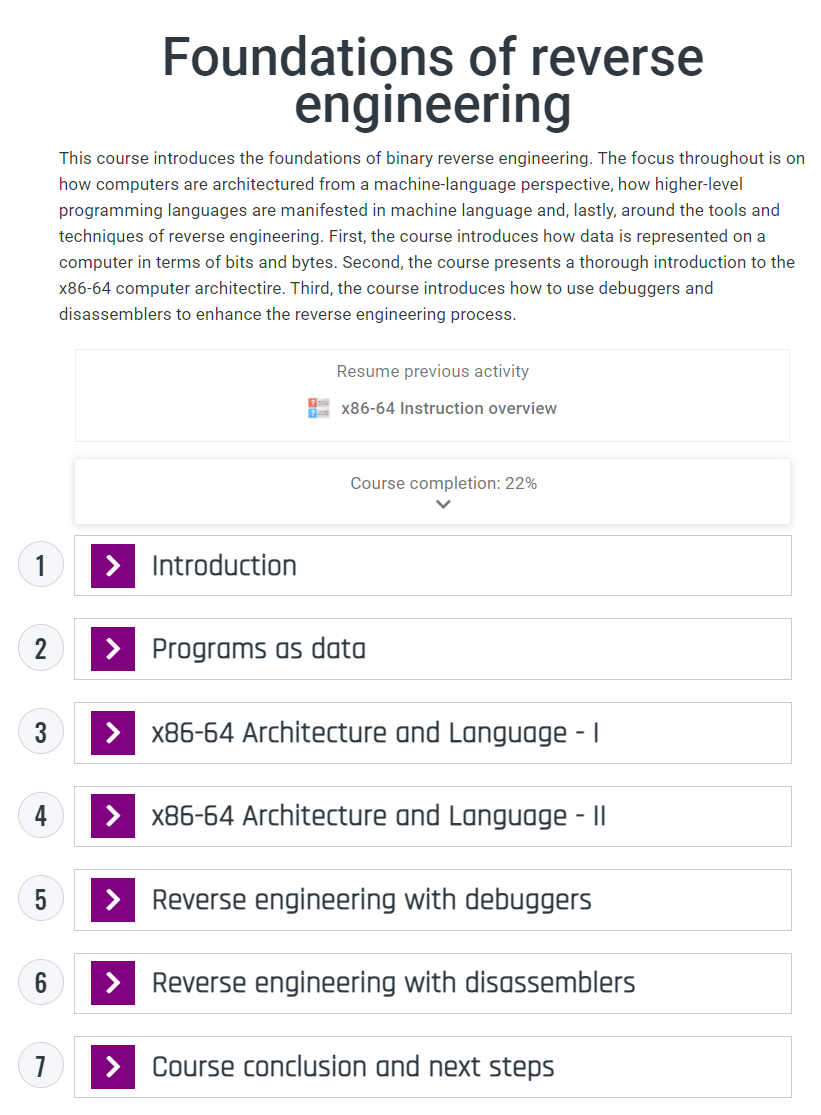Click the number 3 section circle
The image size is (821, 1115).
[x=41, y=733]
